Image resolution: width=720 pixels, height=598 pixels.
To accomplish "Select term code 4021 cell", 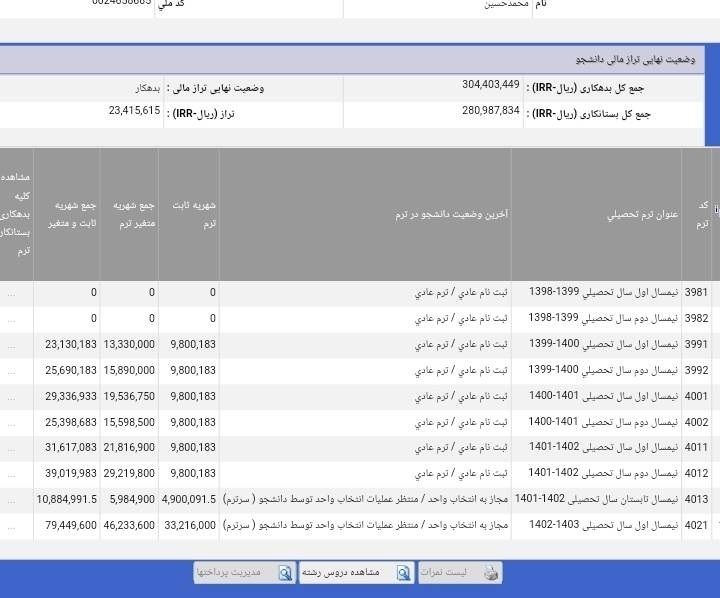I will point(696,525).
